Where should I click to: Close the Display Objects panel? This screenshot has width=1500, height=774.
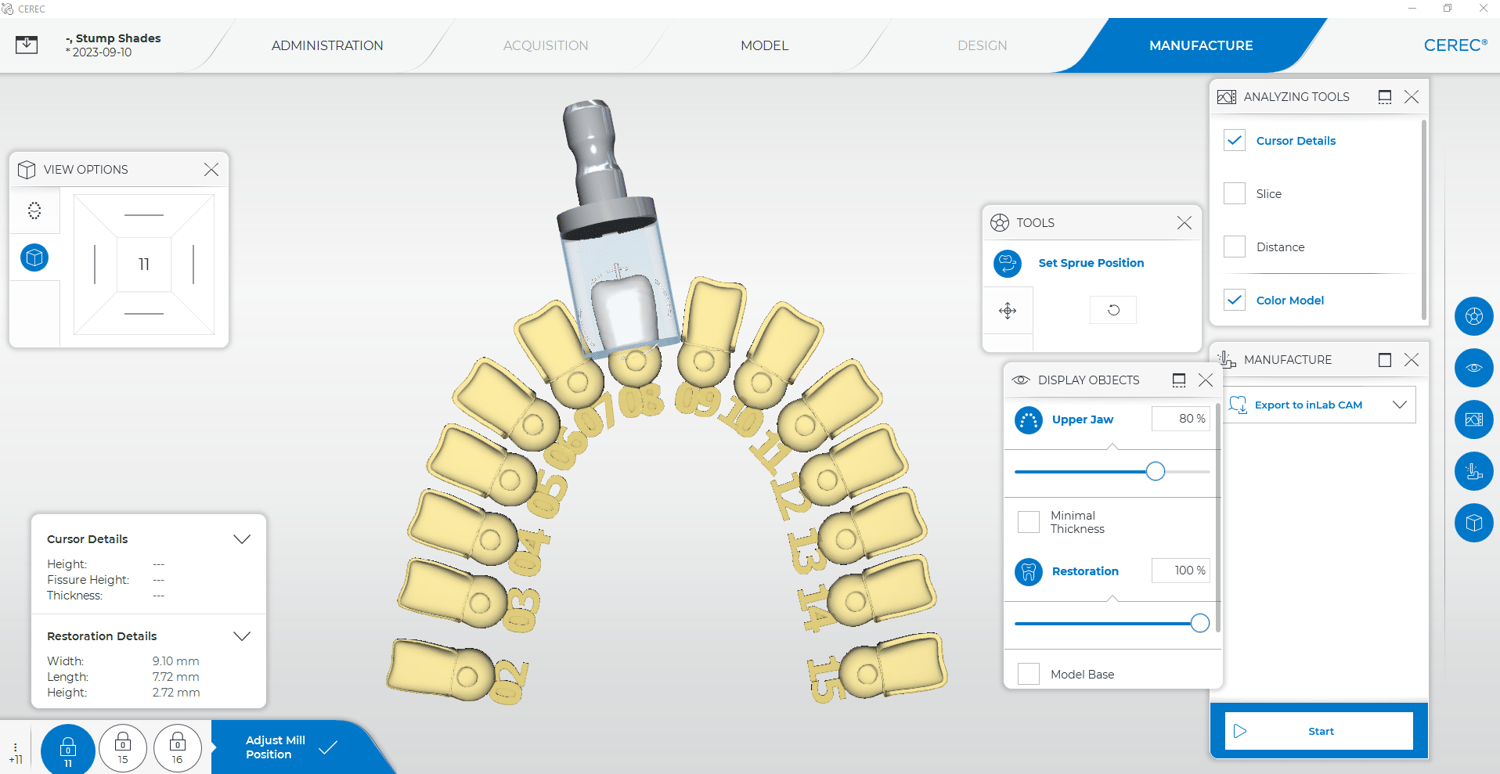click(x=1205, y=380)
